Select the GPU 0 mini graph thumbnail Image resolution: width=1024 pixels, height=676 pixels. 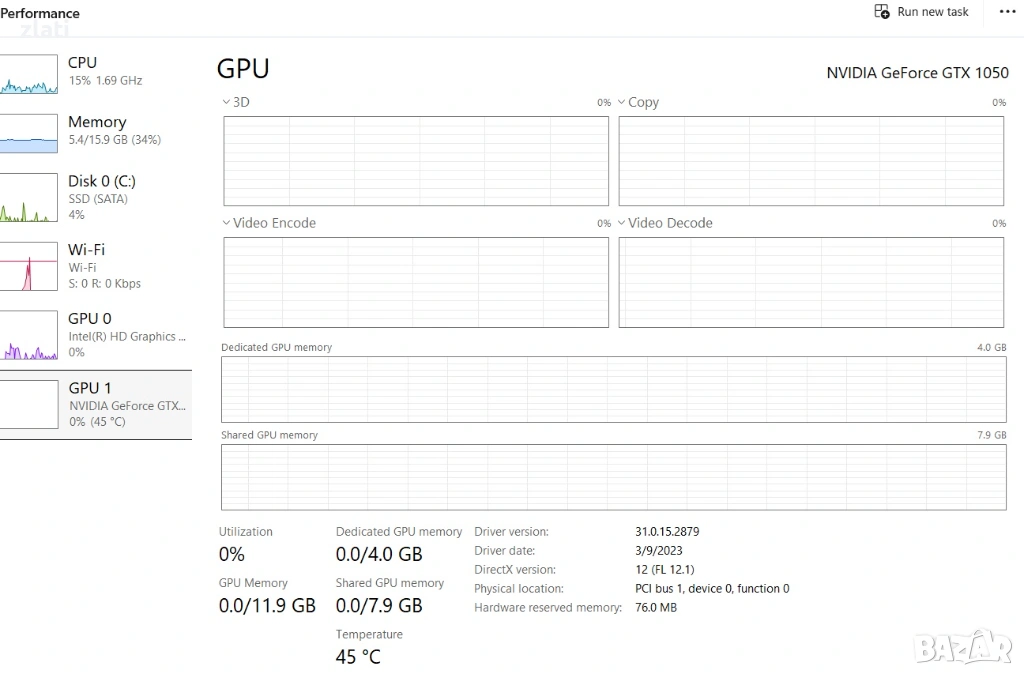[x=29, y=335]
